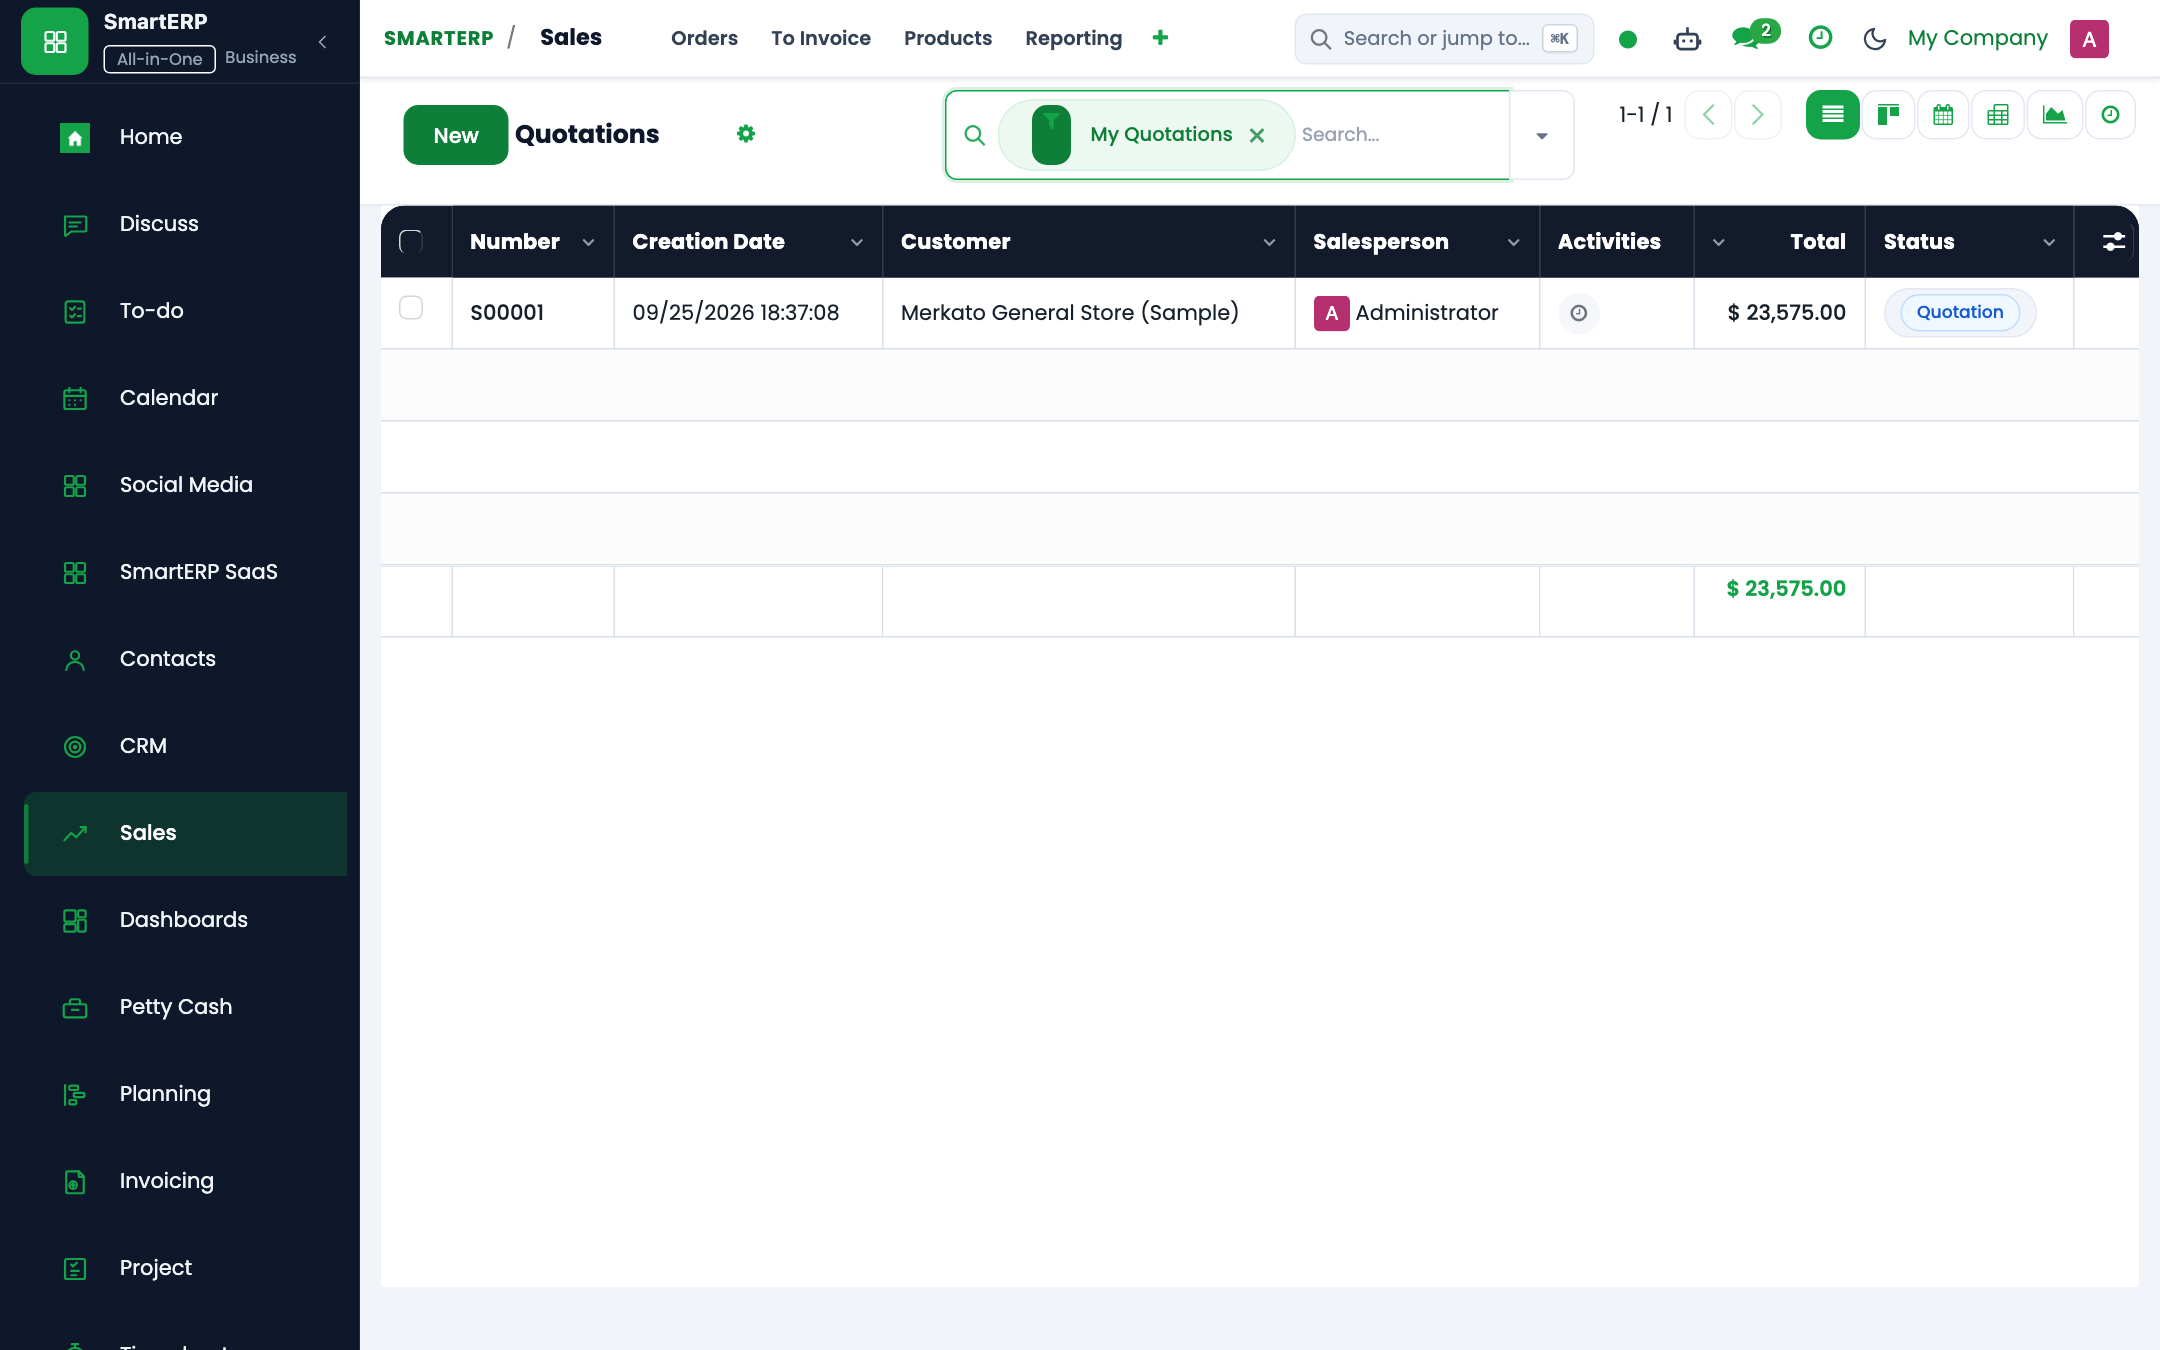The image size is (2160, 1350).
Task: Collapse the sidebar with the arrow
Action: pyautogui.click(x=322, y=42)
